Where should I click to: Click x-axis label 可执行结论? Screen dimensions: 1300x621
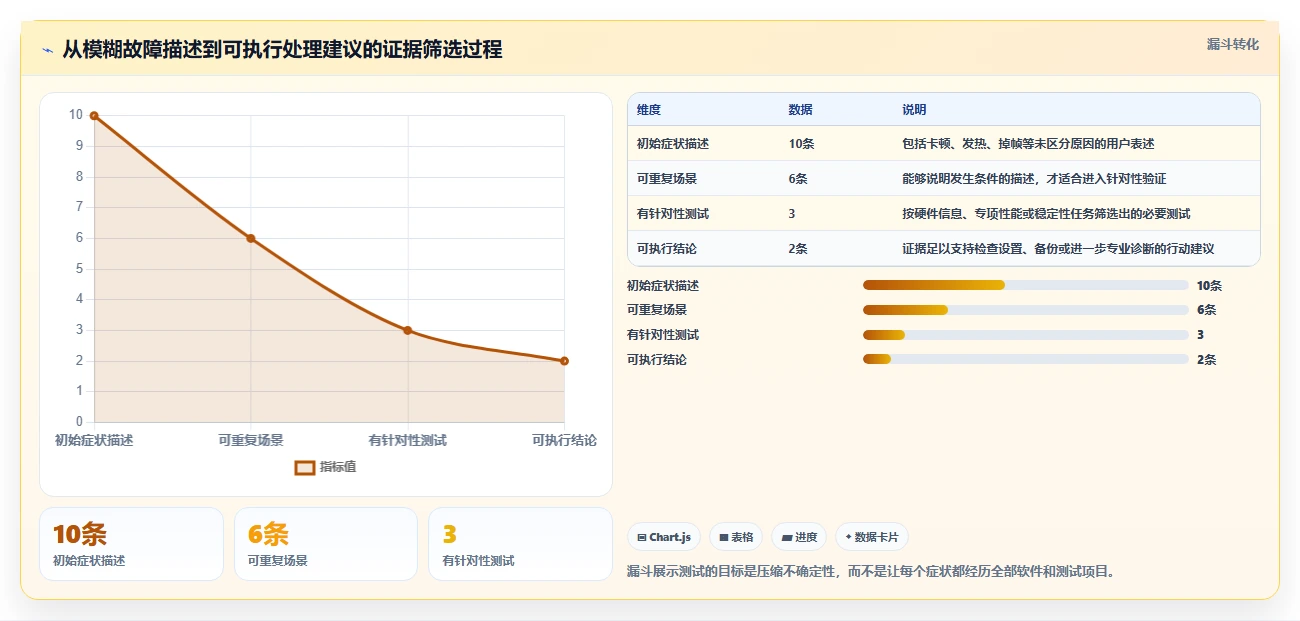point(564,440)
